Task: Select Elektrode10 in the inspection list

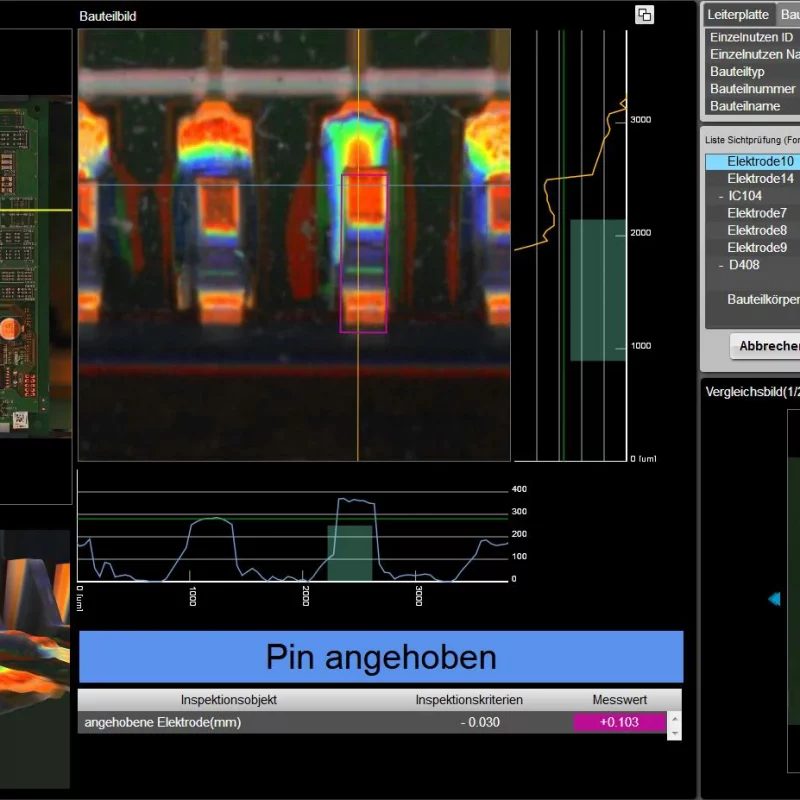Action: click(x=759, y=161)
